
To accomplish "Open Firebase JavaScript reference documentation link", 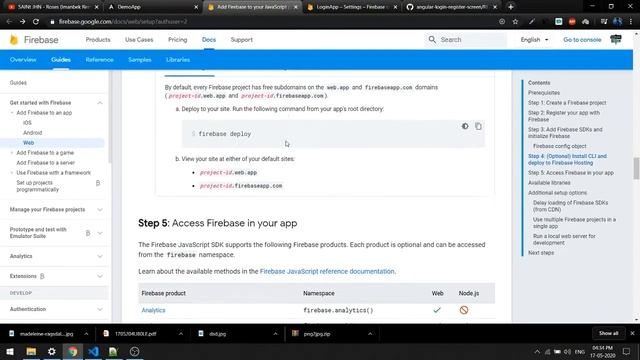I will pos(327,271).
